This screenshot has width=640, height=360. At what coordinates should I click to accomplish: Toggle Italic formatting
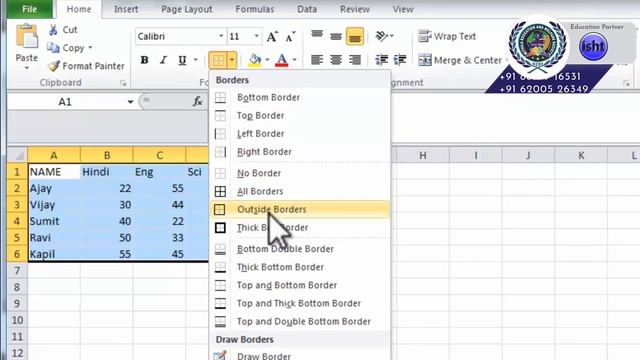point(163,60)
